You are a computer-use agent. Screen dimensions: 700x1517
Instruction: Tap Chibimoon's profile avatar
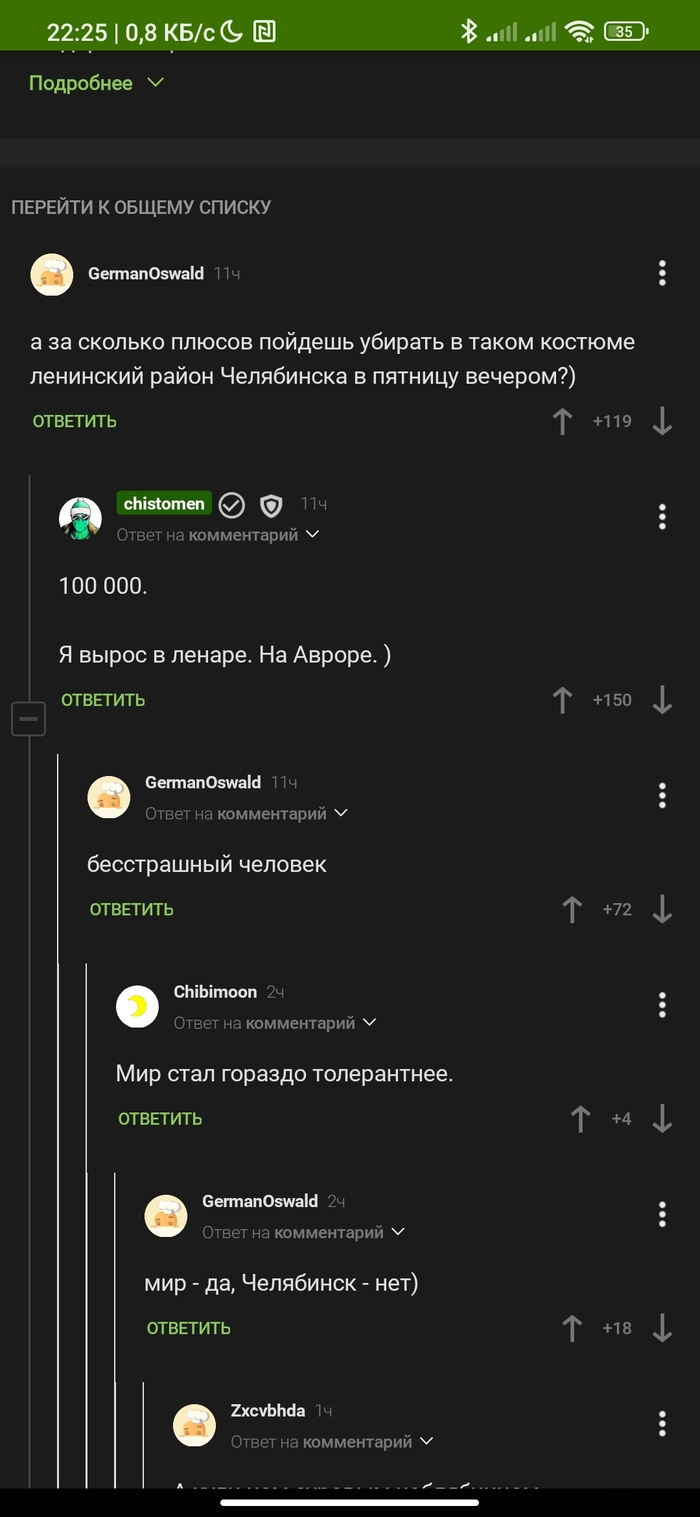[138, 1007]
